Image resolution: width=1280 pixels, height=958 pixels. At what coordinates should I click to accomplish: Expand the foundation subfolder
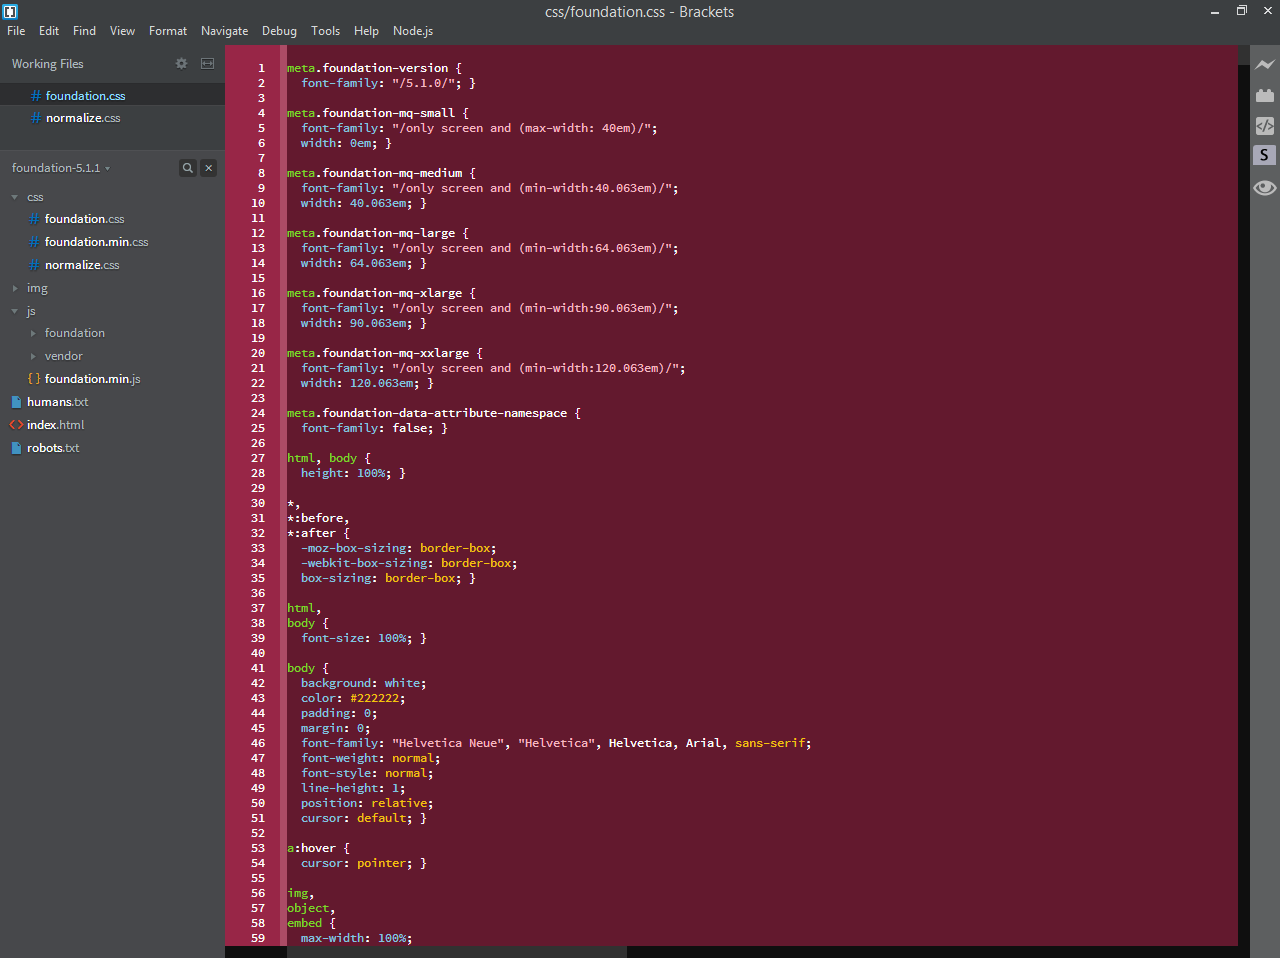point(33,333)
